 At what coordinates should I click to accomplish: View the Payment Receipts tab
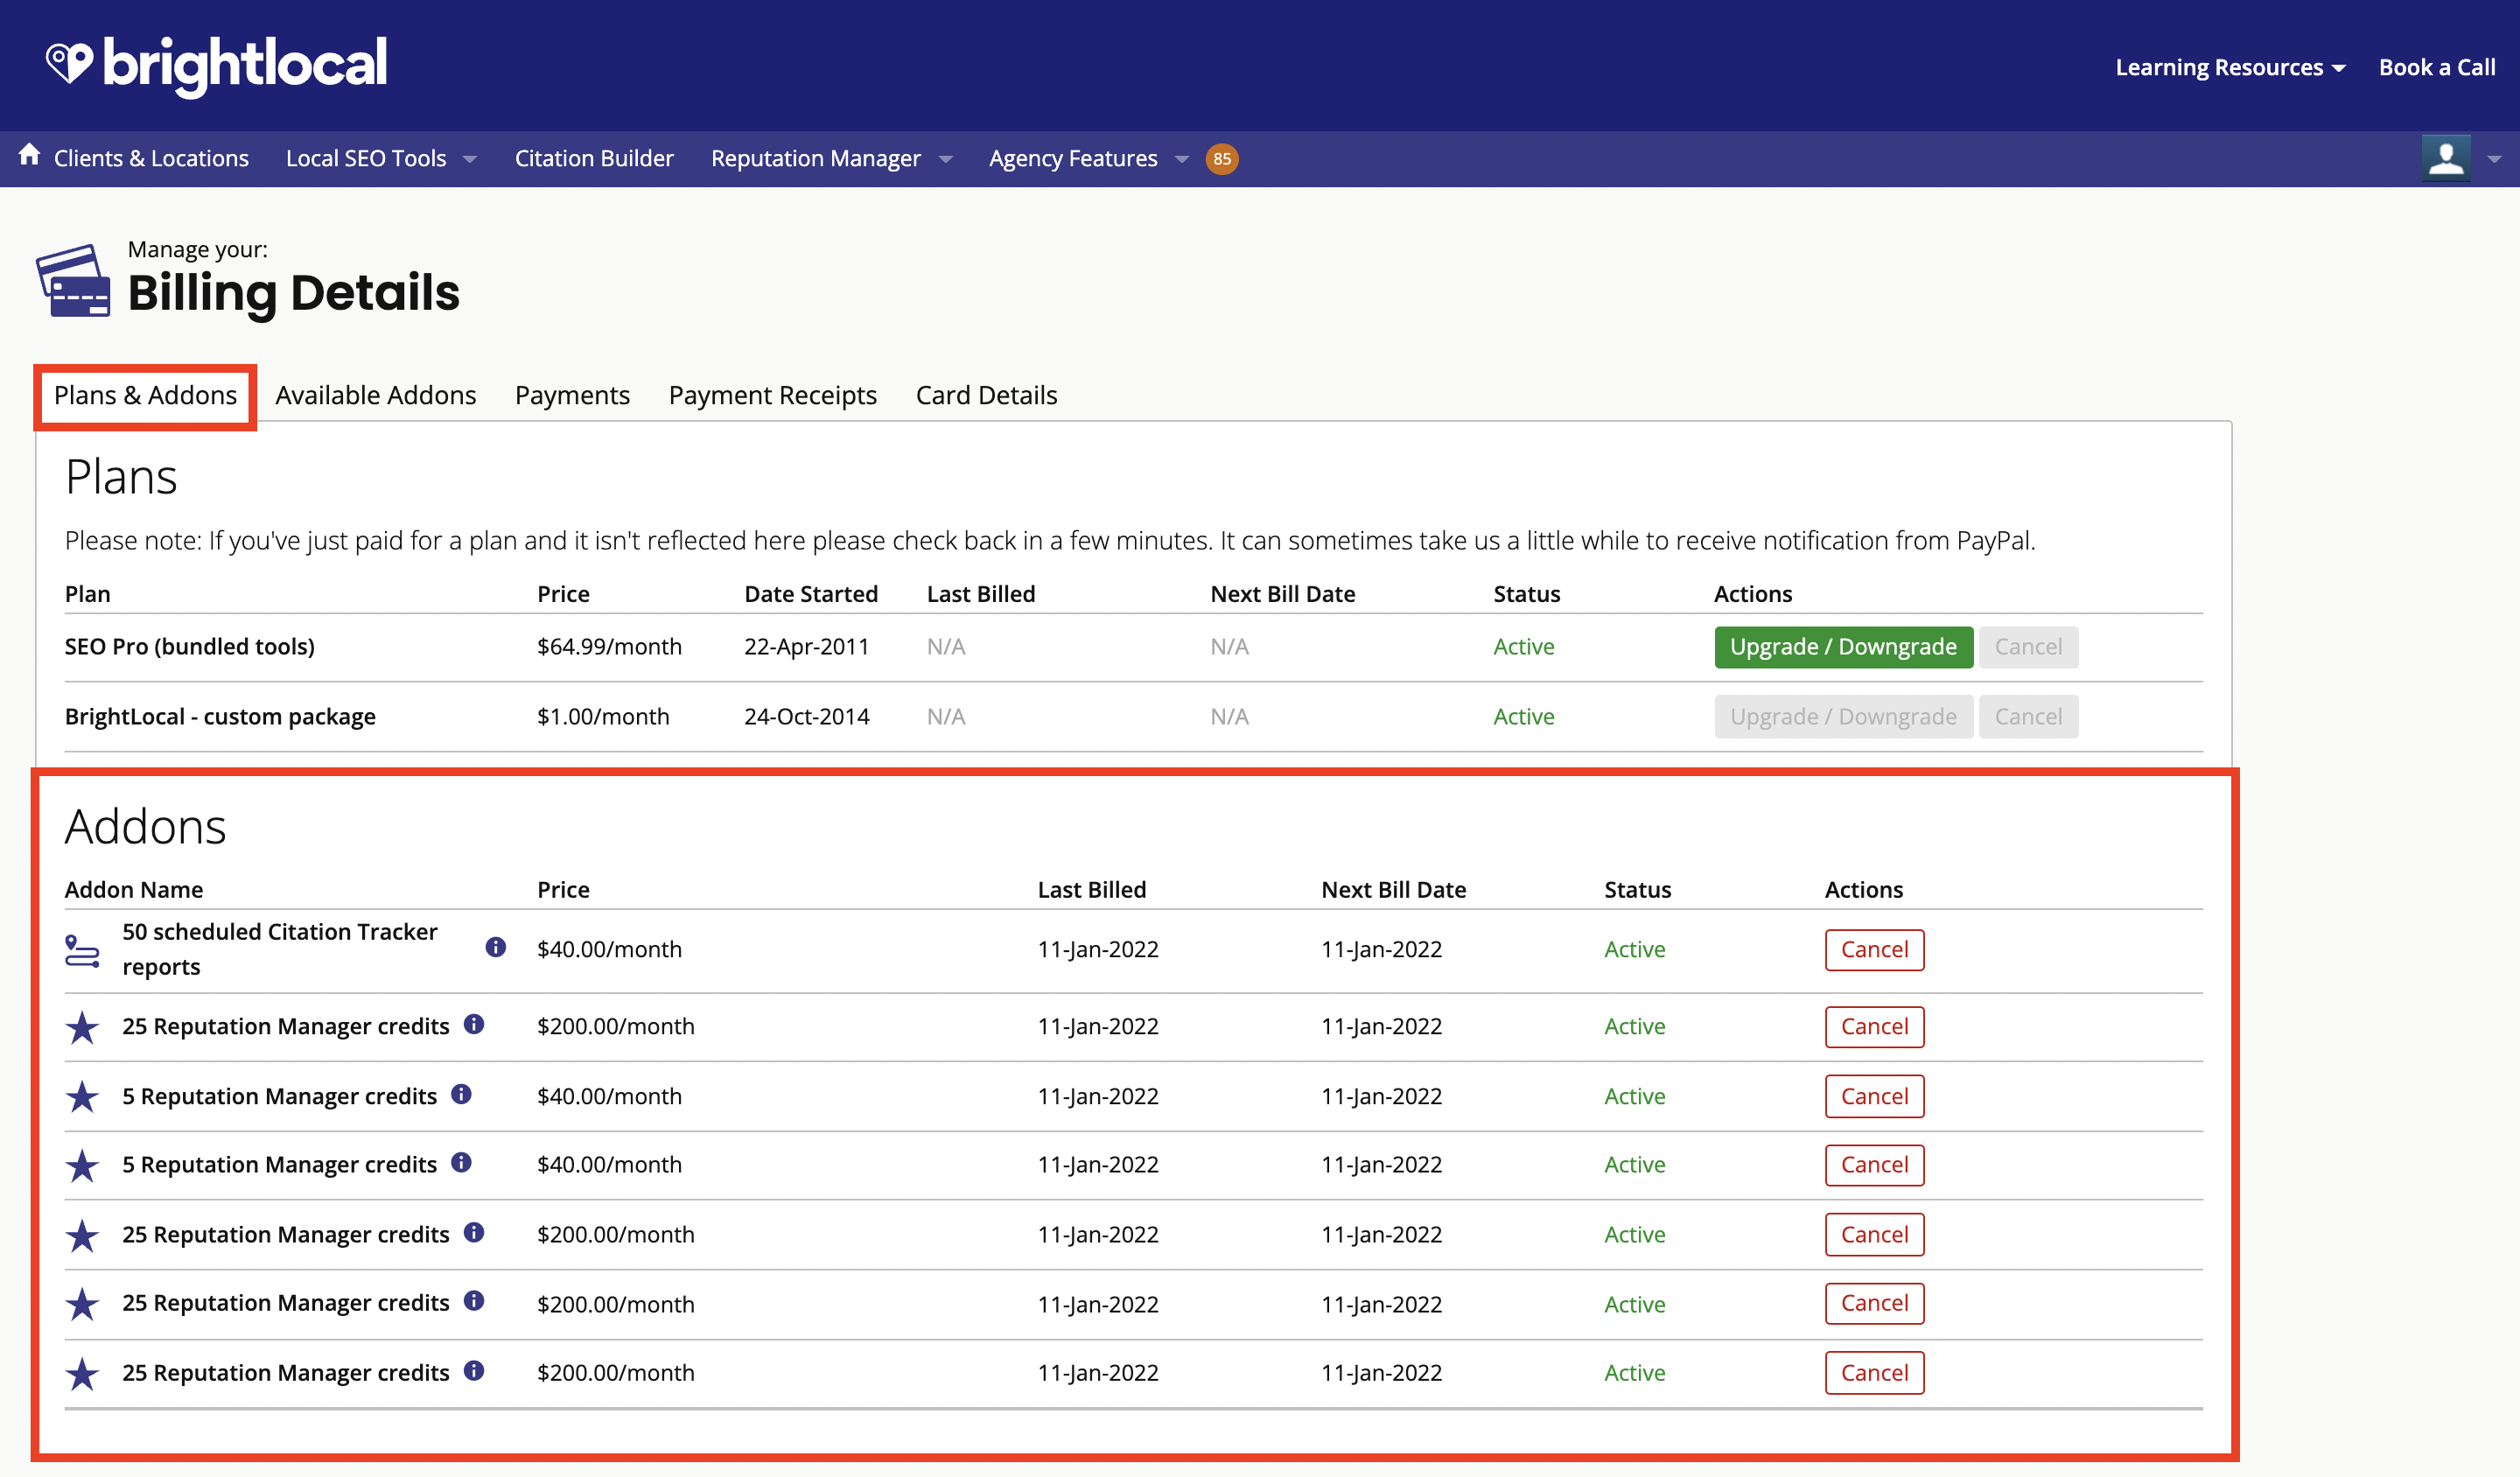point(772,395)
